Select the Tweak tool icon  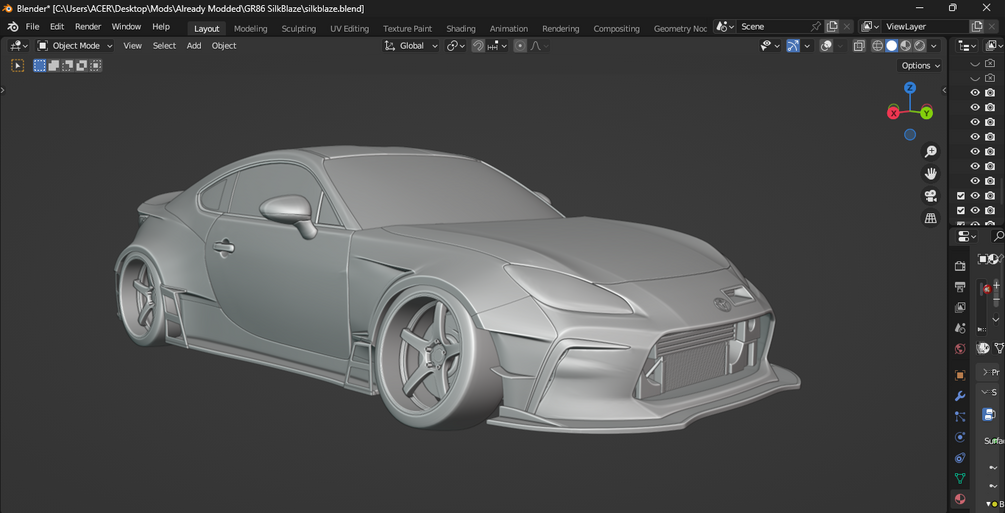17,65
